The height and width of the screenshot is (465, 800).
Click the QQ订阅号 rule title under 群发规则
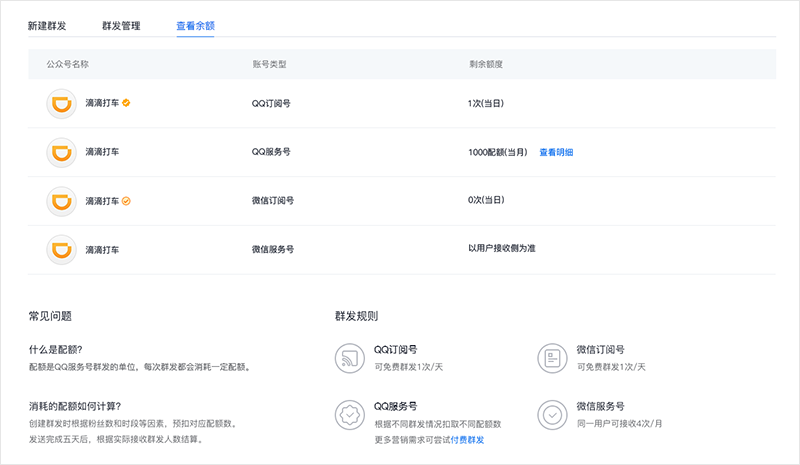point(395,350)
